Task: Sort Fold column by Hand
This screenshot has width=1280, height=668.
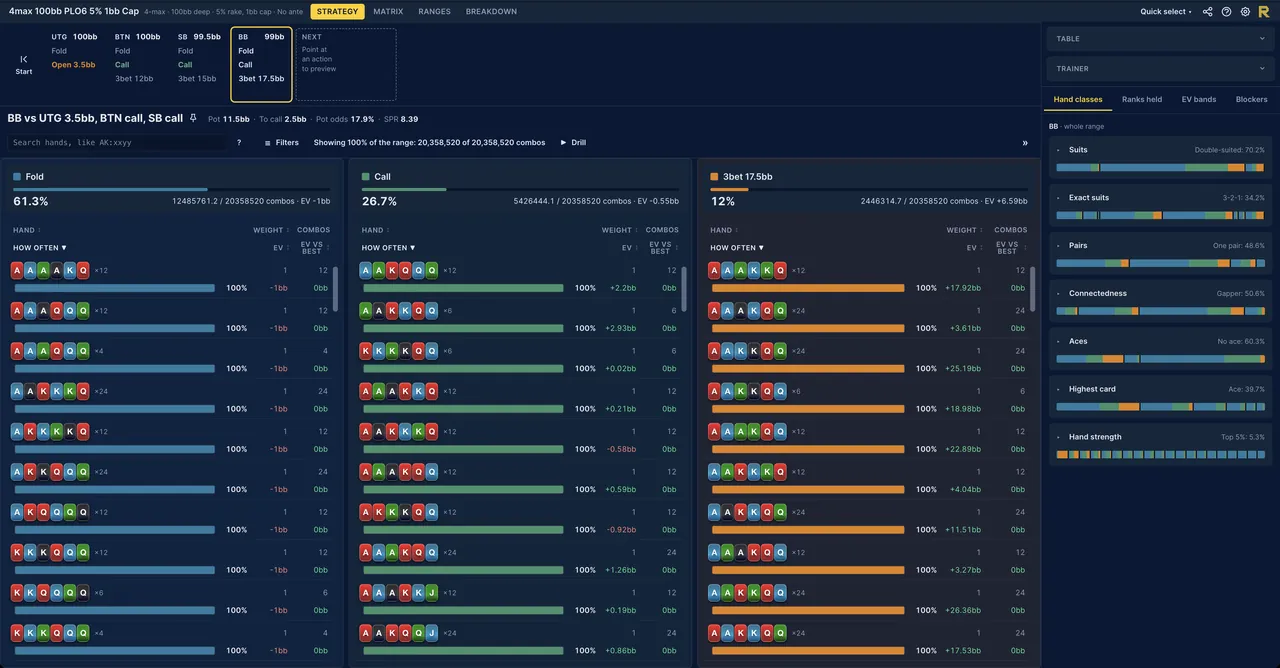Action: point(25,230)
